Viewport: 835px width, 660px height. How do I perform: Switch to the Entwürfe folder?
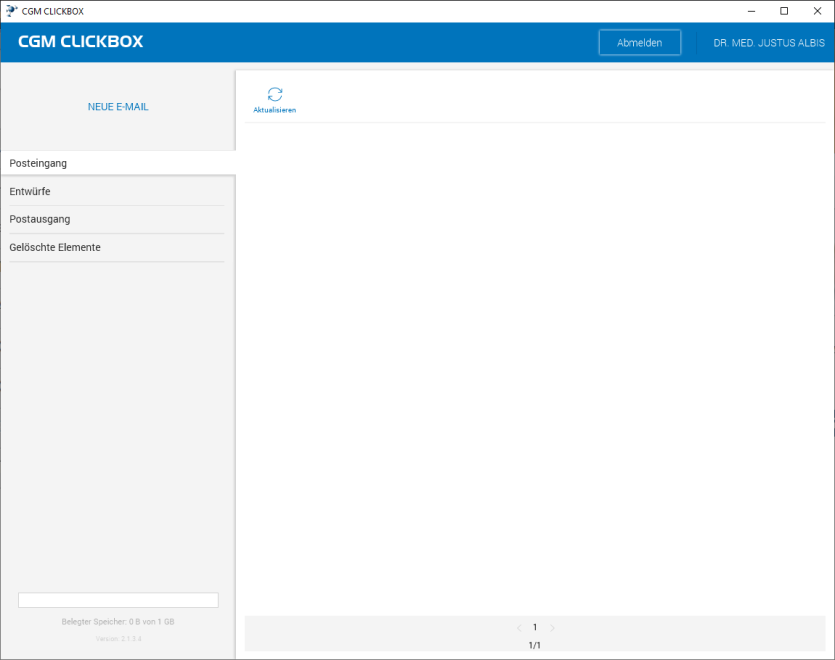coord(117,191)
